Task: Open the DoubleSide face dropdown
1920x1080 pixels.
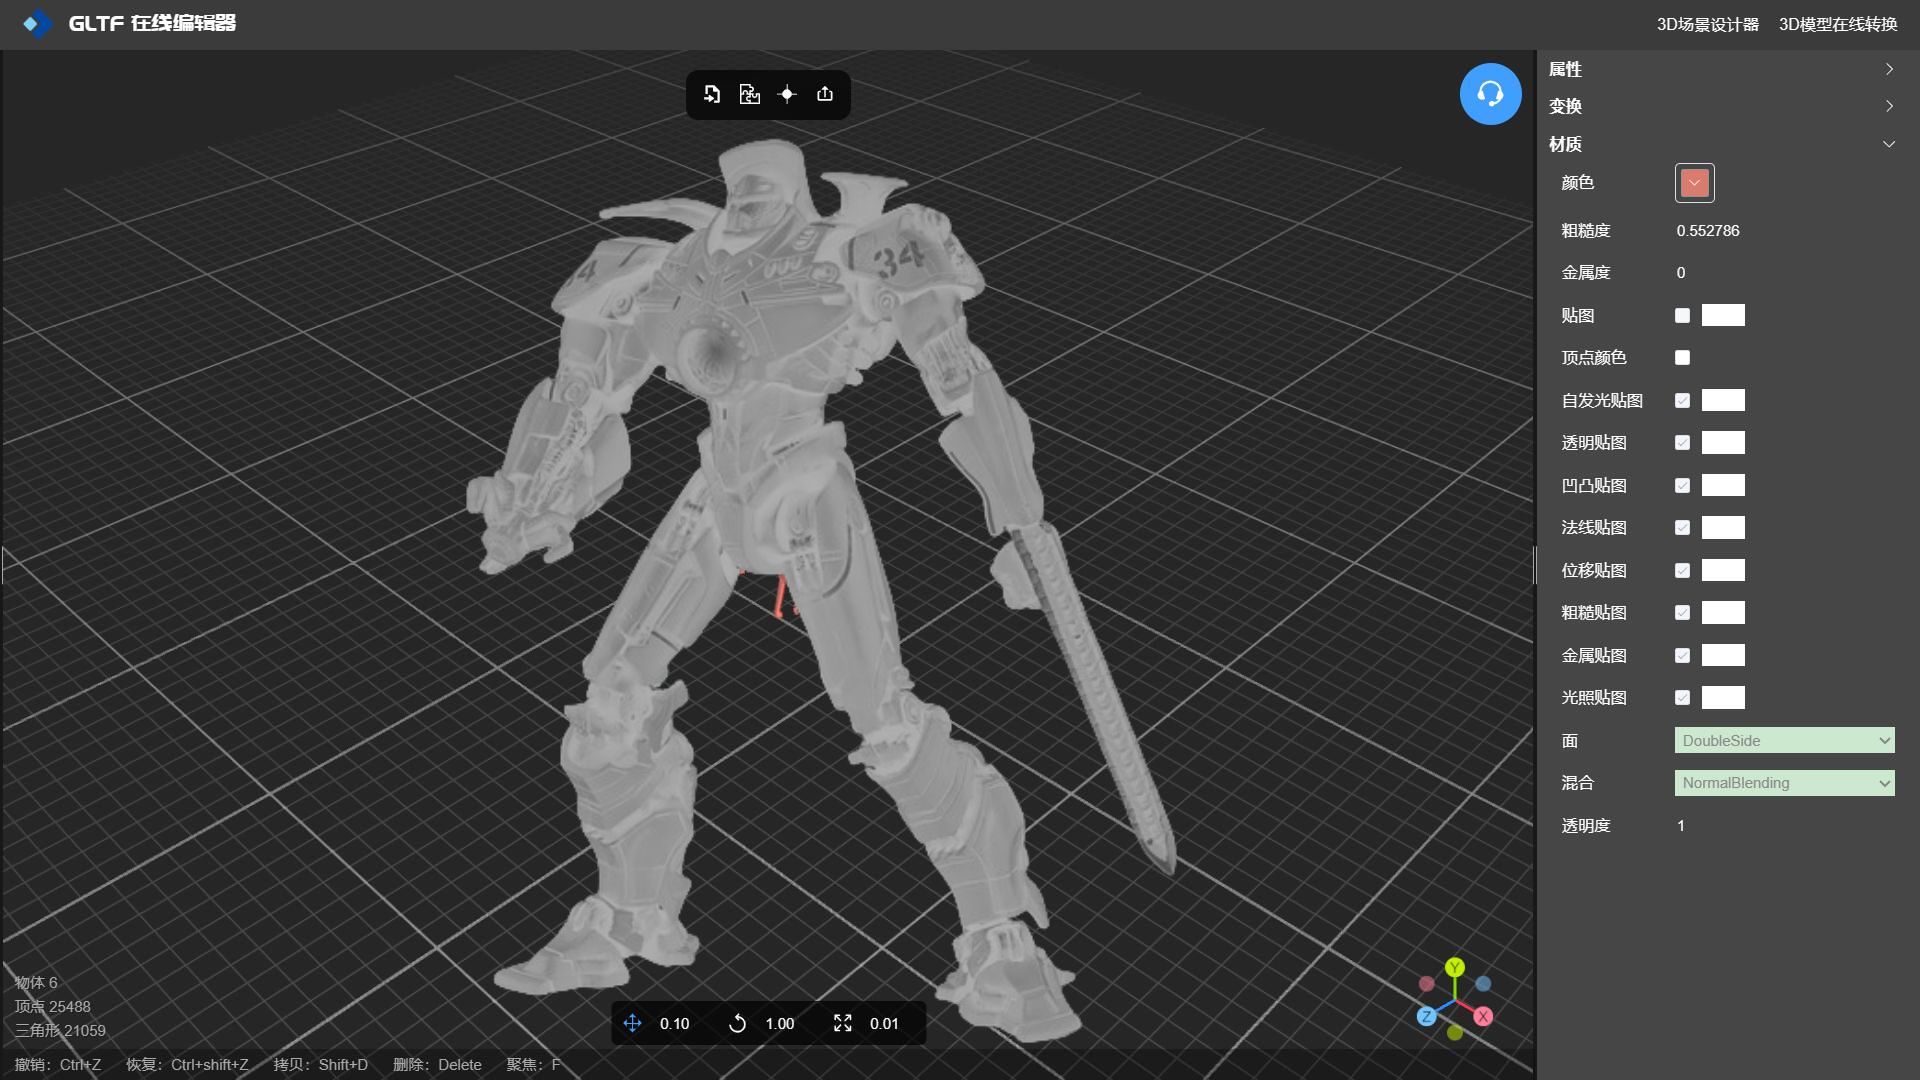Action: (1784, 741)
